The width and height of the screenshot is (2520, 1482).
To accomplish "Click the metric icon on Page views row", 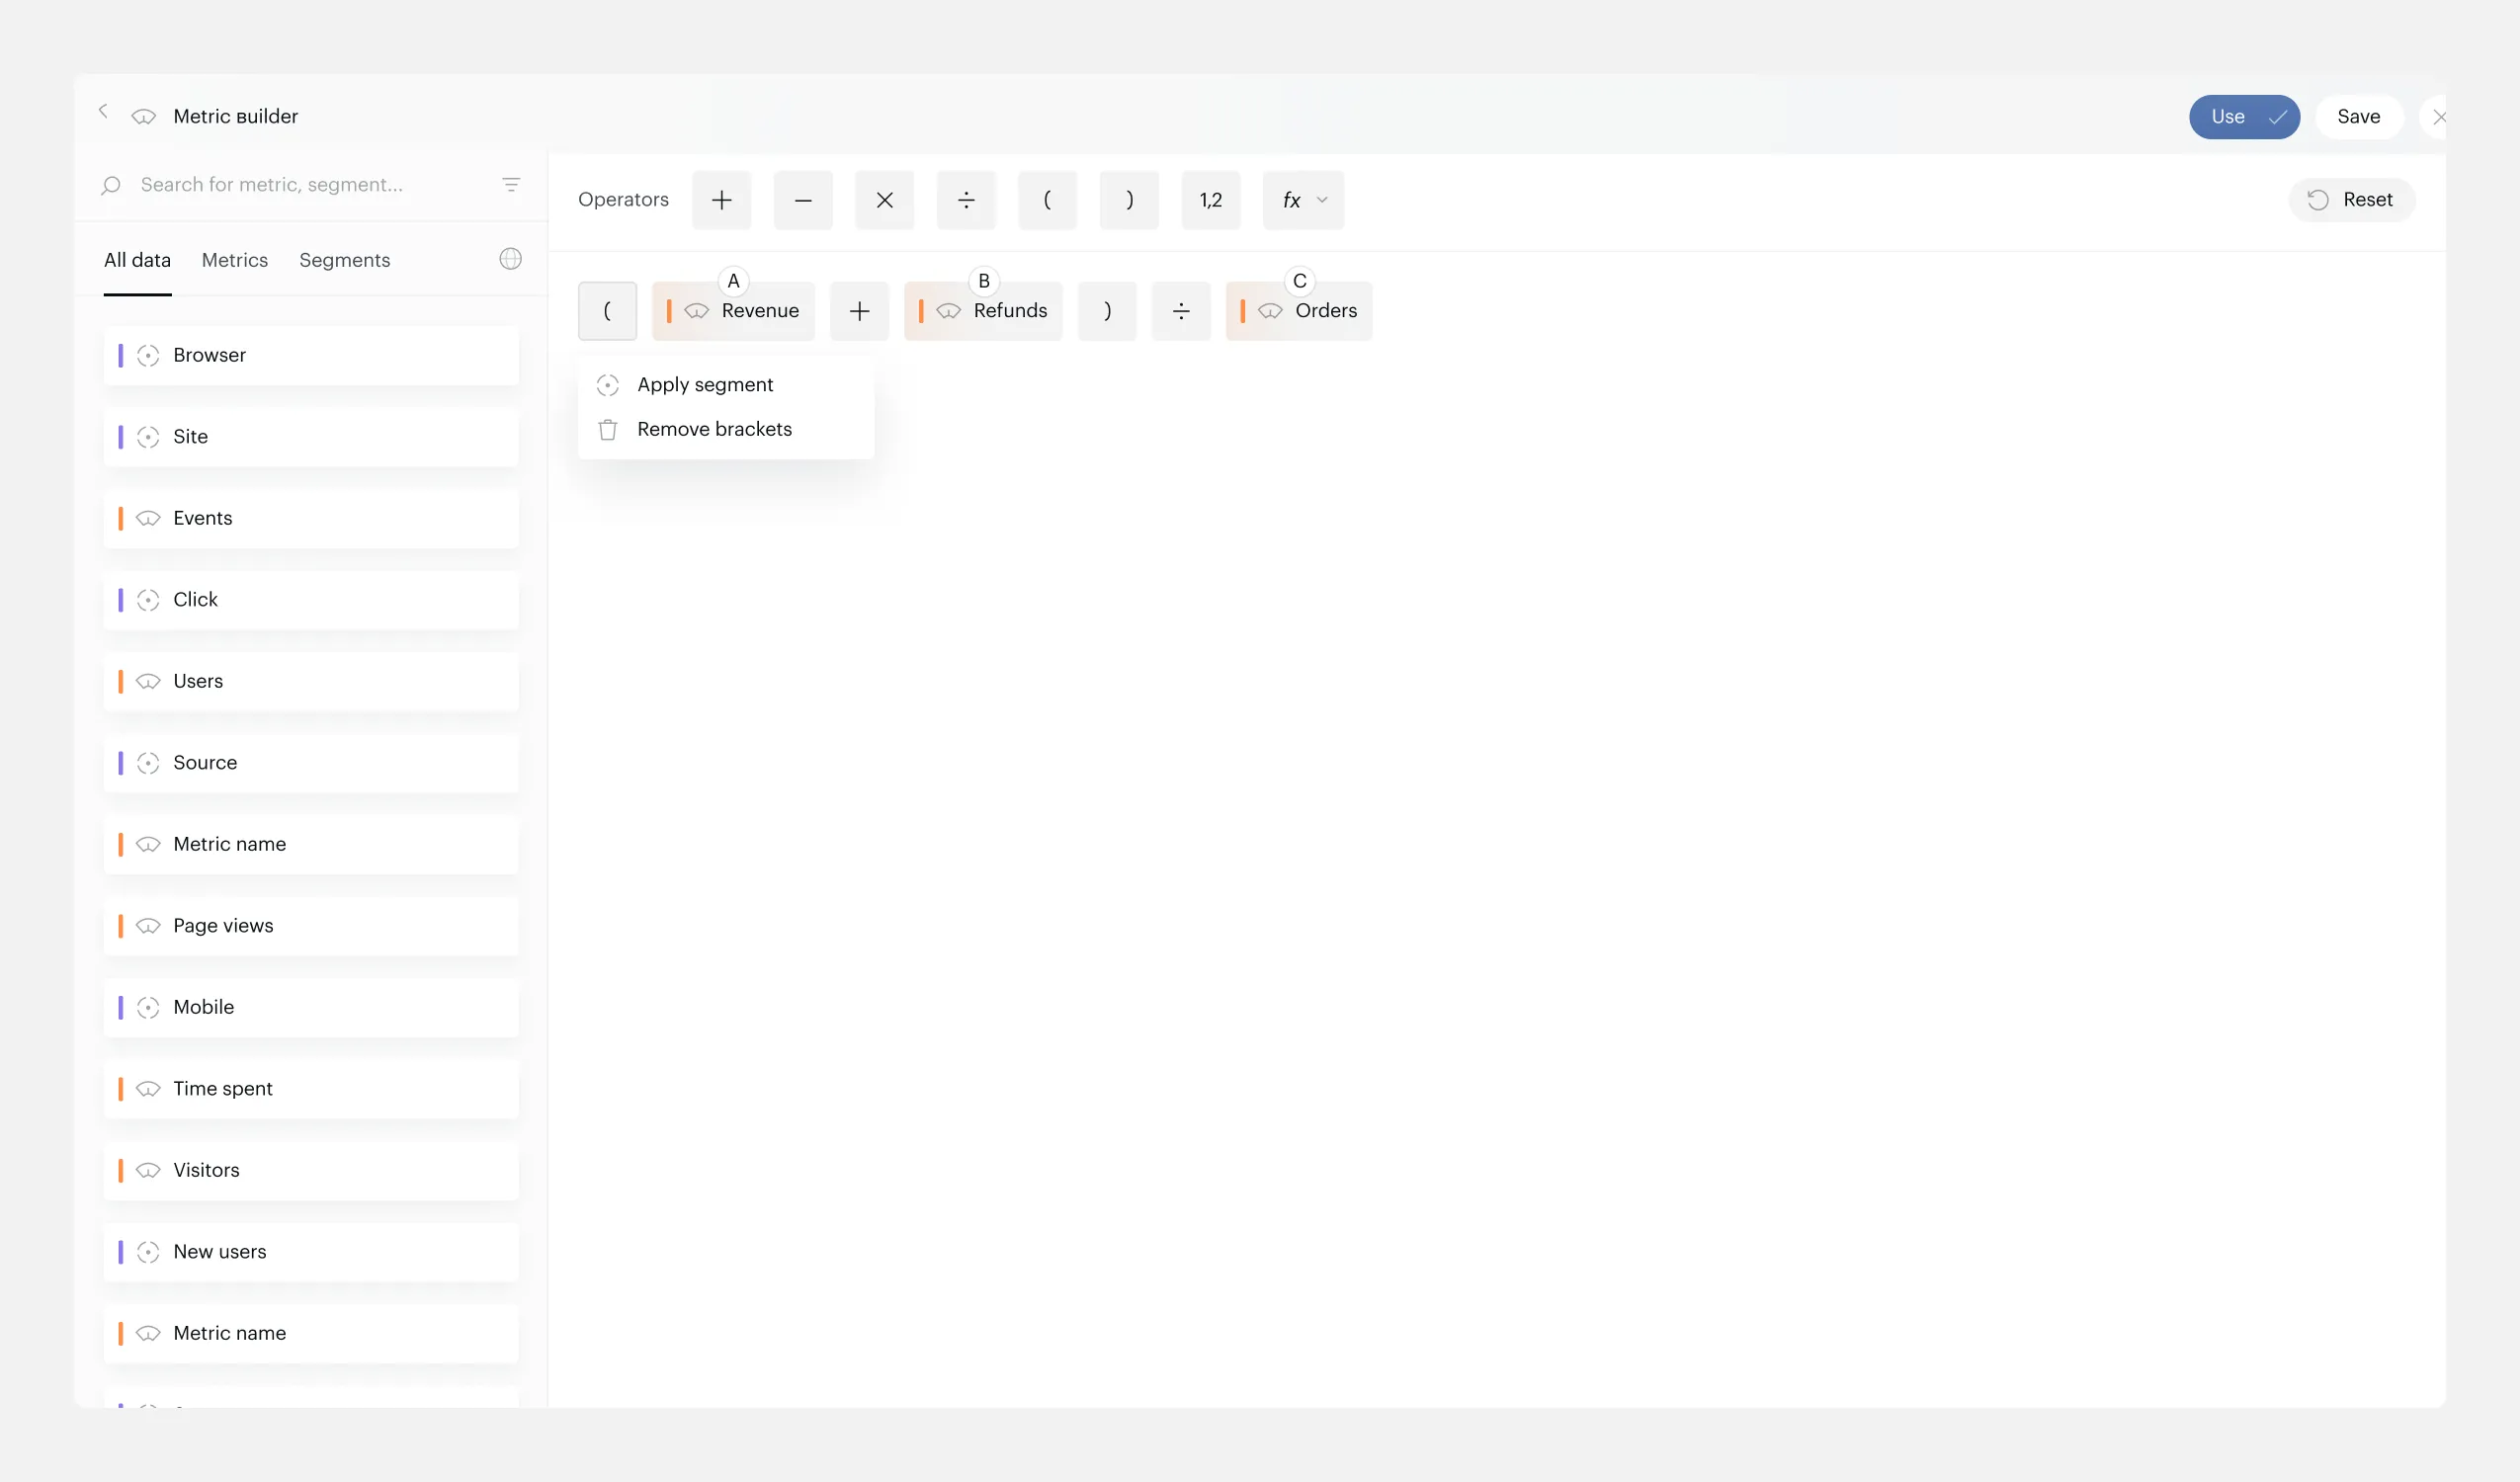I will (x=148, y=927).
